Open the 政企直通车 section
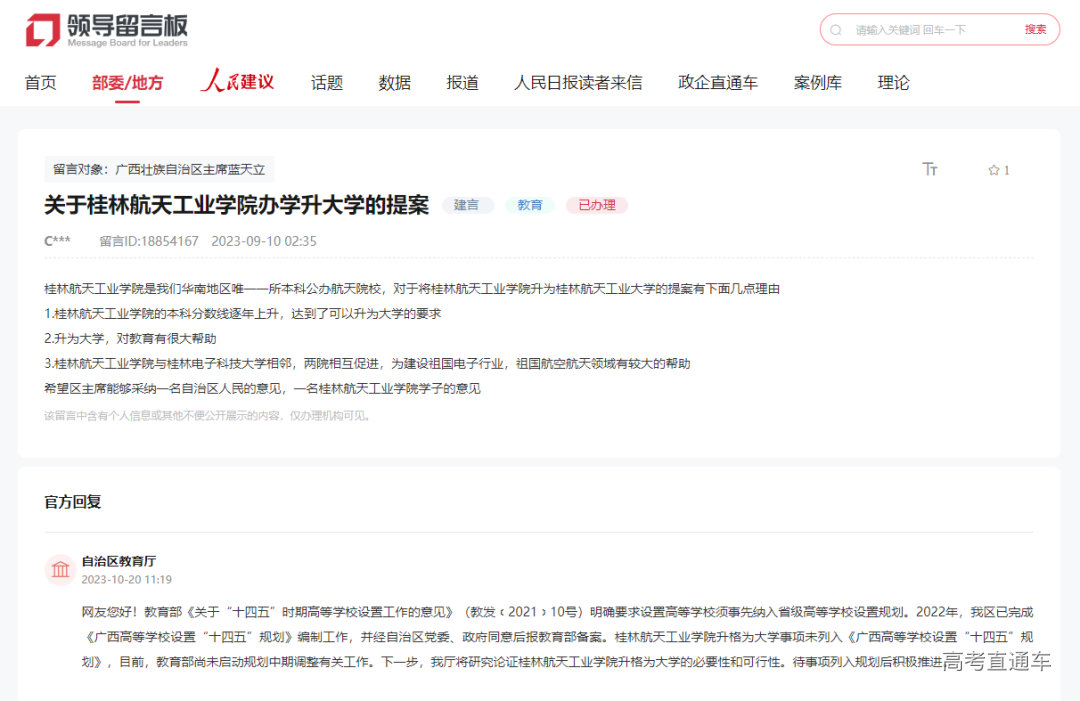The height and width of the screenshot is (701, 1080). 719,82
